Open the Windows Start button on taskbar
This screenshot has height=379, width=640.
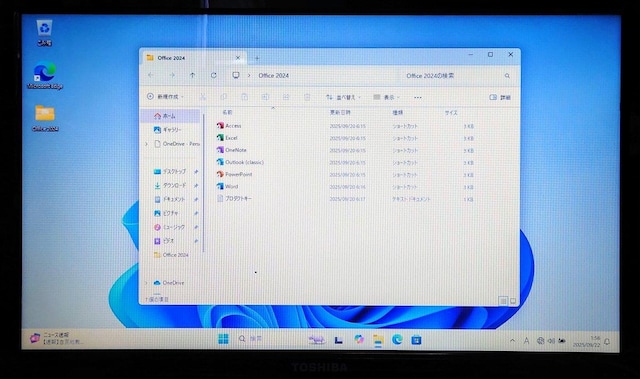223,339
